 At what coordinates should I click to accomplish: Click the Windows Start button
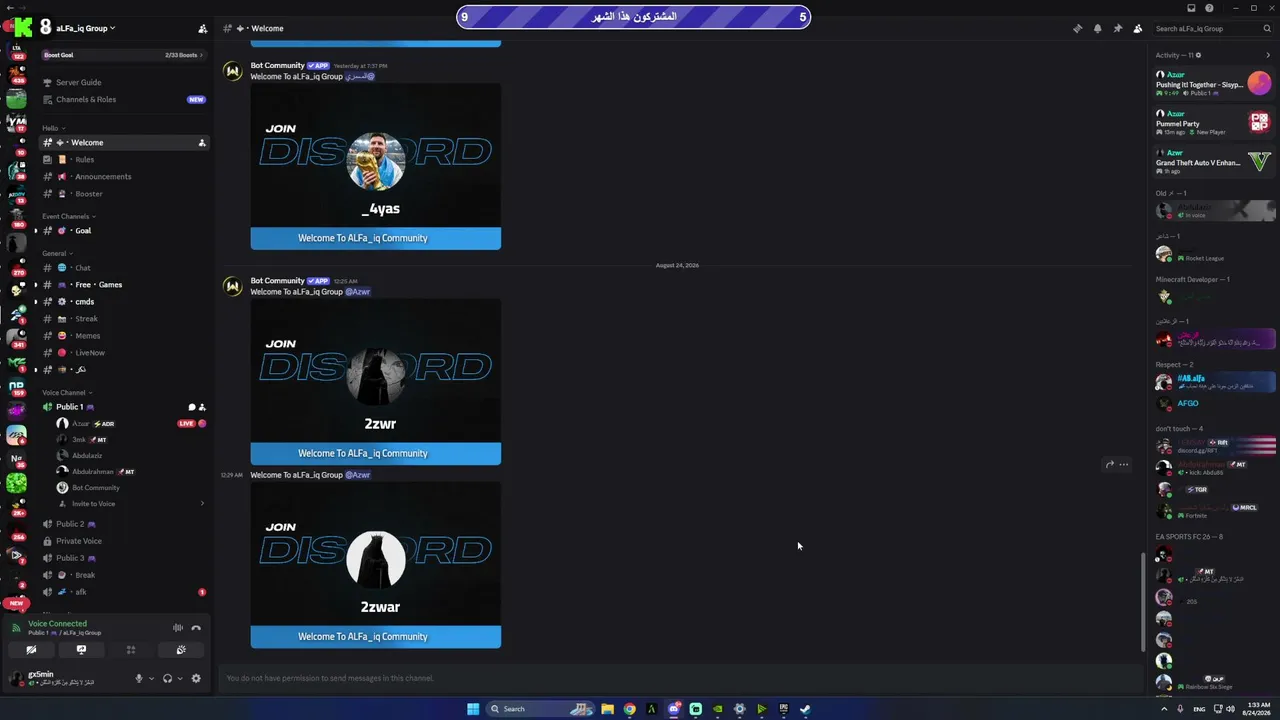coord(473,709)
